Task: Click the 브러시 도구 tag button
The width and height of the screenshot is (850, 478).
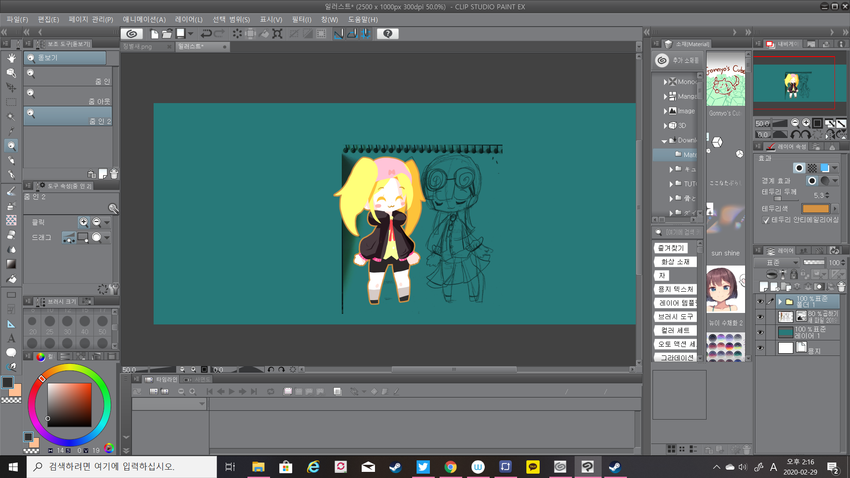Action: [x=675, y=316]
